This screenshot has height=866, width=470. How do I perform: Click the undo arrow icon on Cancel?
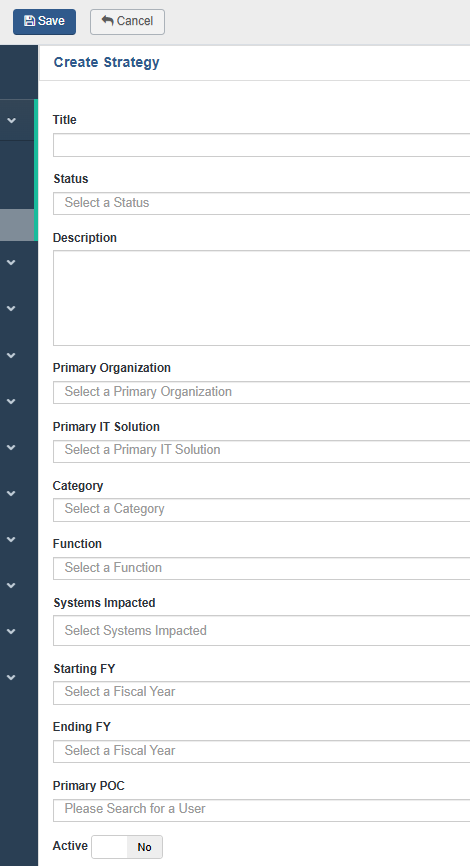pos(108,20)
